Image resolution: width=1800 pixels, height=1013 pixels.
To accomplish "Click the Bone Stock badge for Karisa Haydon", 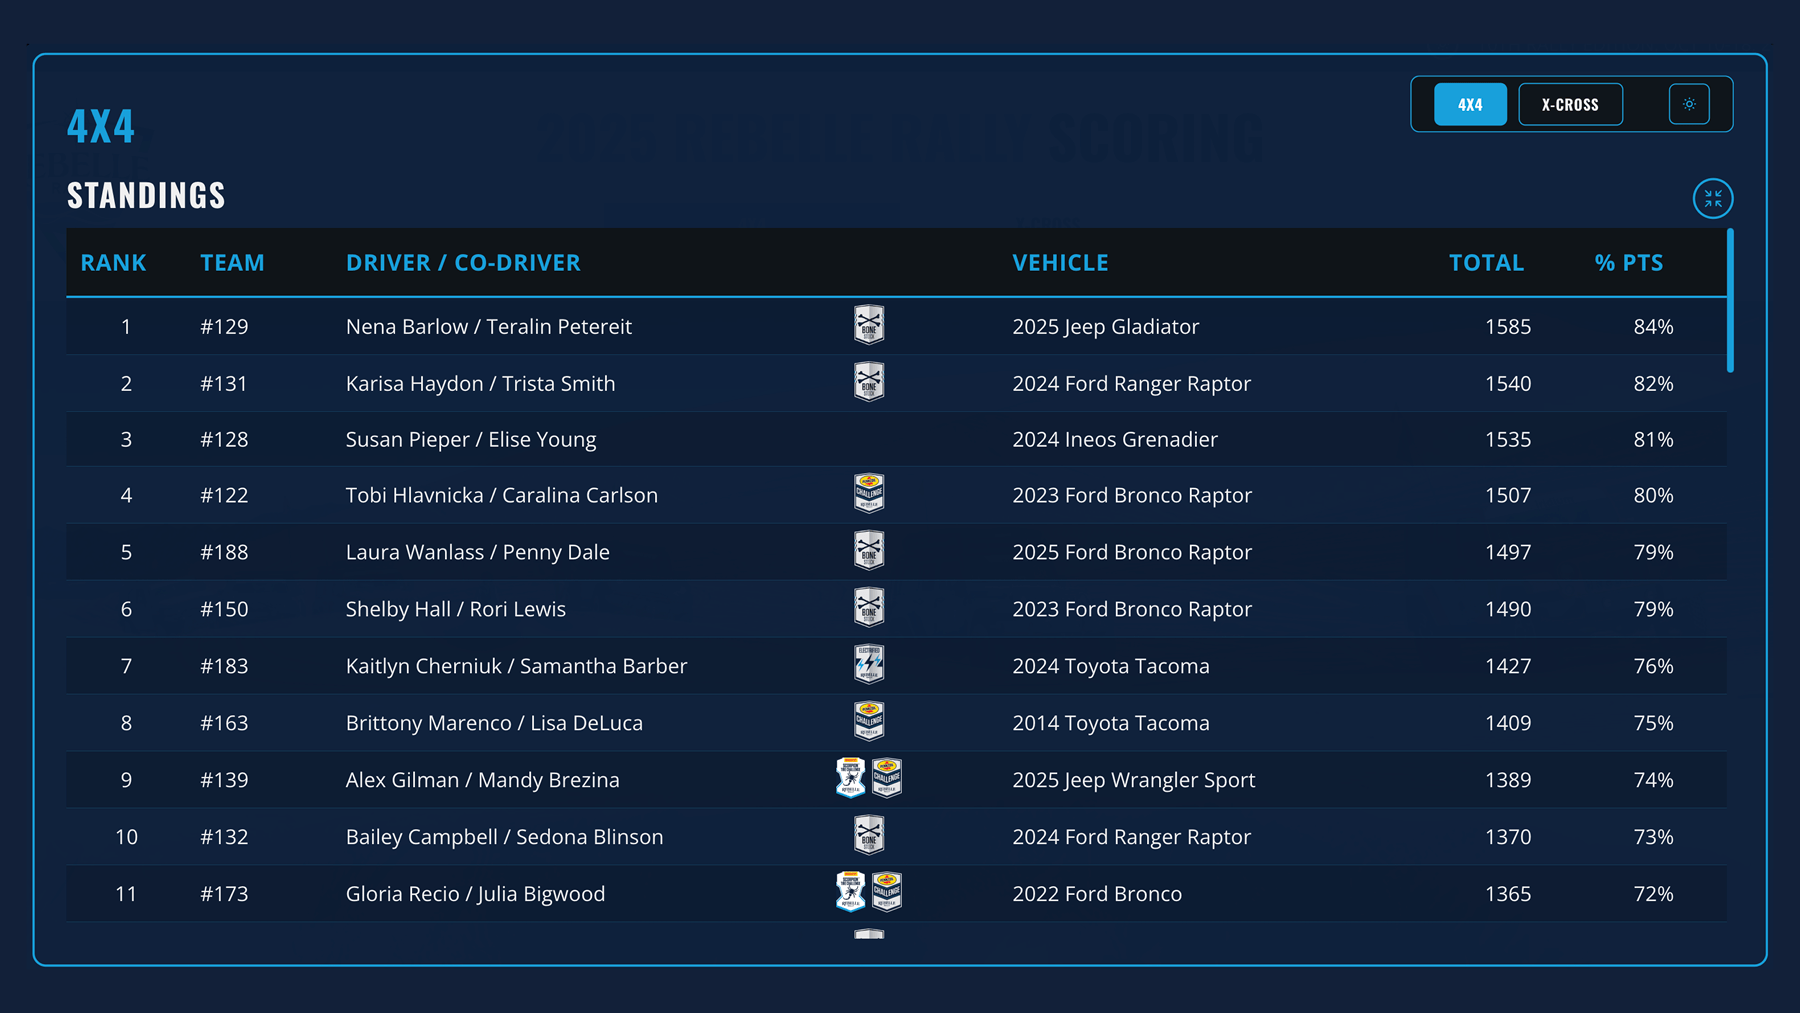I will (x=869, y=383).
